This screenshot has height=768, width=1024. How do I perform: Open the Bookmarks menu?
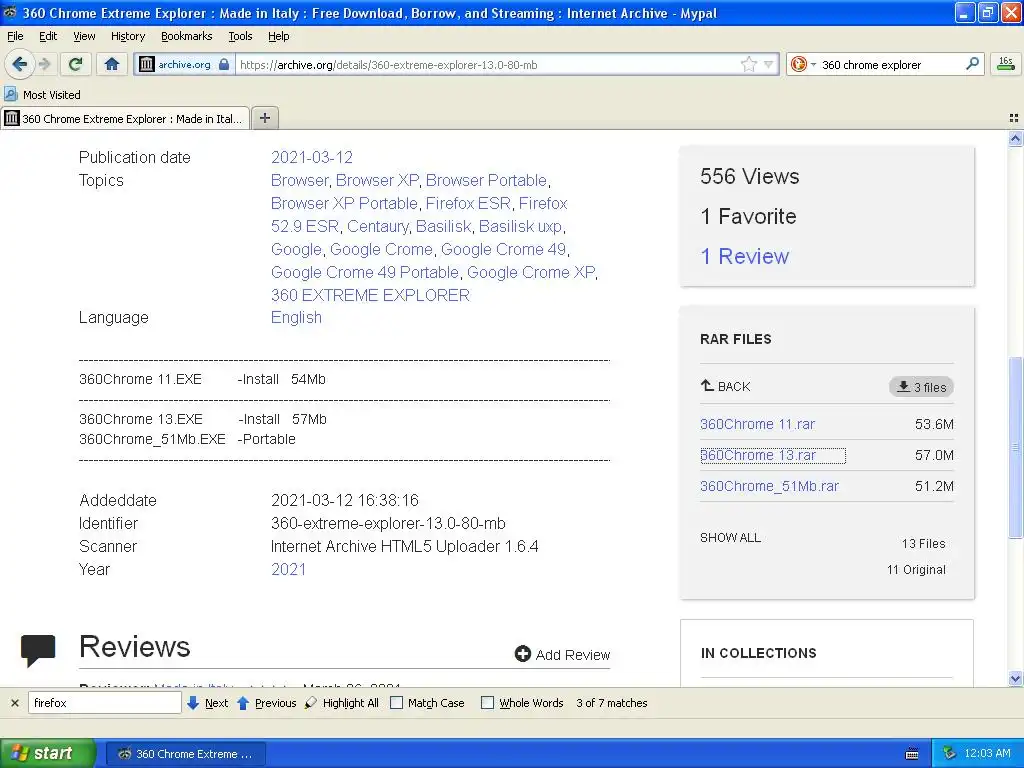pyautogui.click(x=186, y=36)
